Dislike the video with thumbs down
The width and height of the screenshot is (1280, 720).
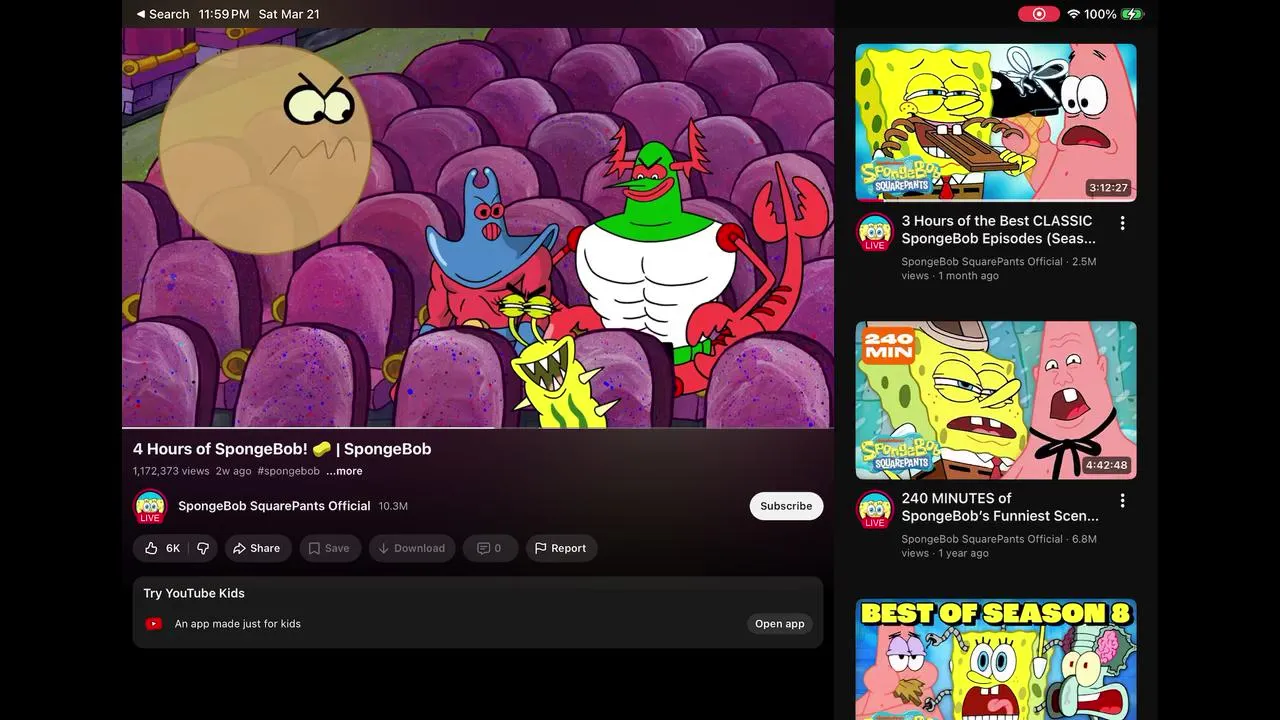click(x=203, y=548)
